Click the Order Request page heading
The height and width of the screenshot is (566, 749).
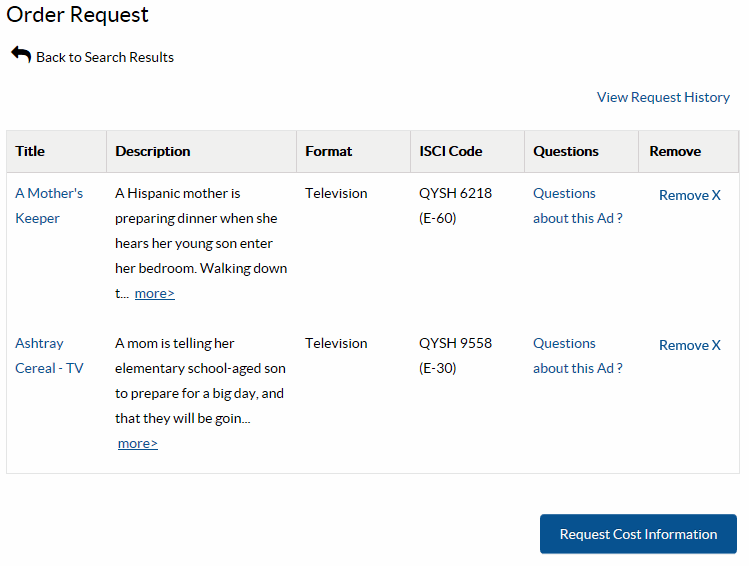[x=78, y=15]
